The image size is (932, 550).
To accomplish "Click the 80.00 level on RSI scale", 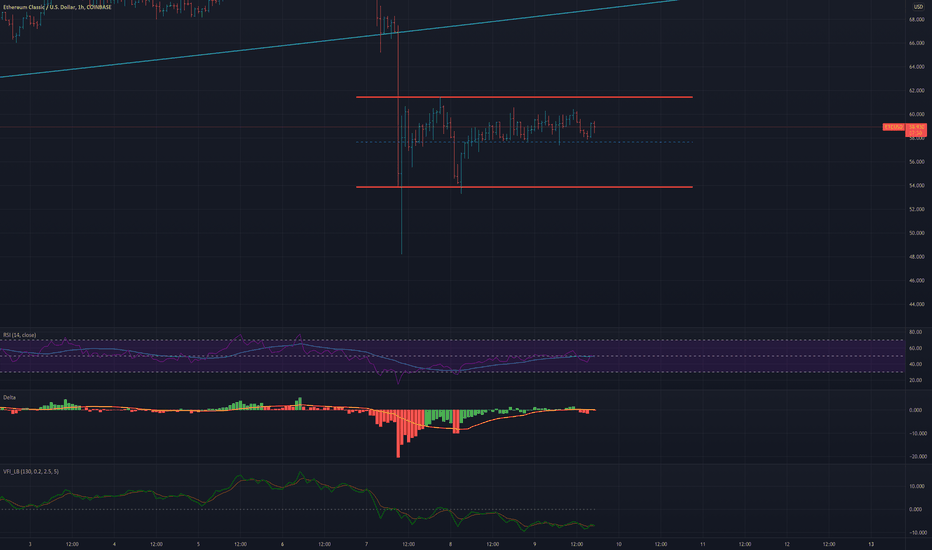I will click(x=915, y=332).
